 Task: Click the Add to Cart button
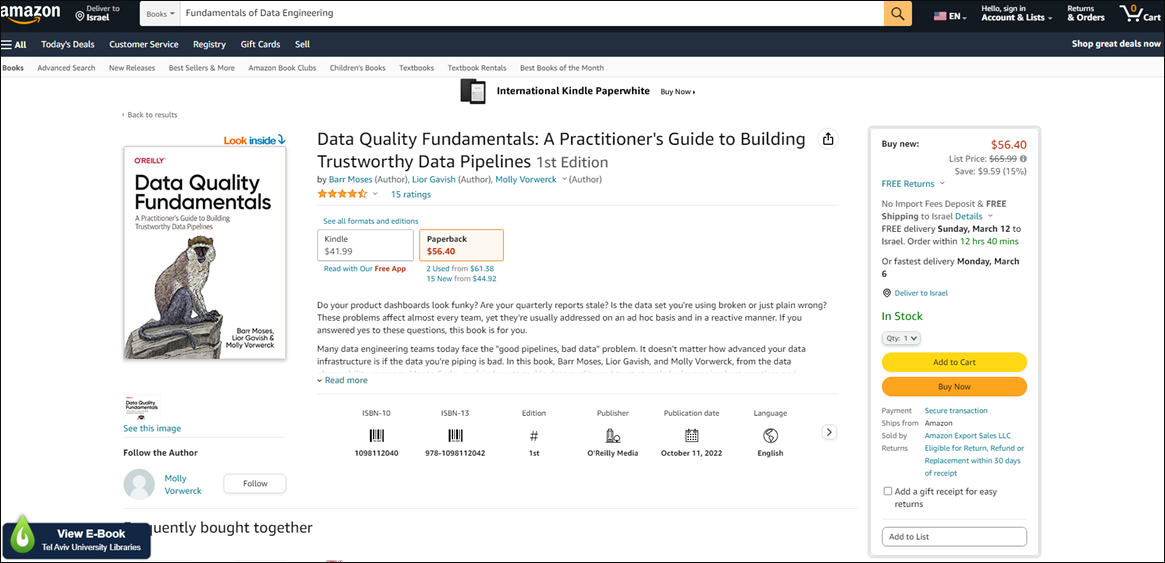tap(954, 362)
